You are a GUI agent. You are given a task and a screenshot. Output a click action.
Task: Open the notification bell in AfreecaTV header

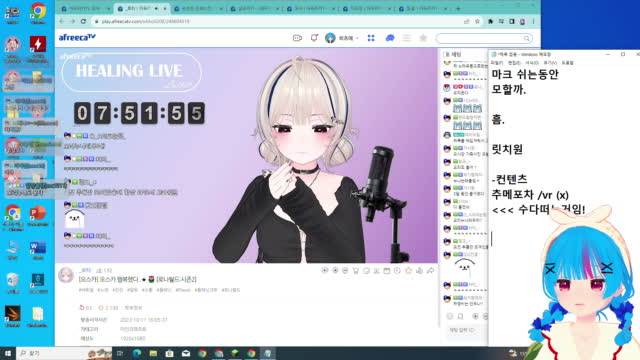(x=314, y=38)
